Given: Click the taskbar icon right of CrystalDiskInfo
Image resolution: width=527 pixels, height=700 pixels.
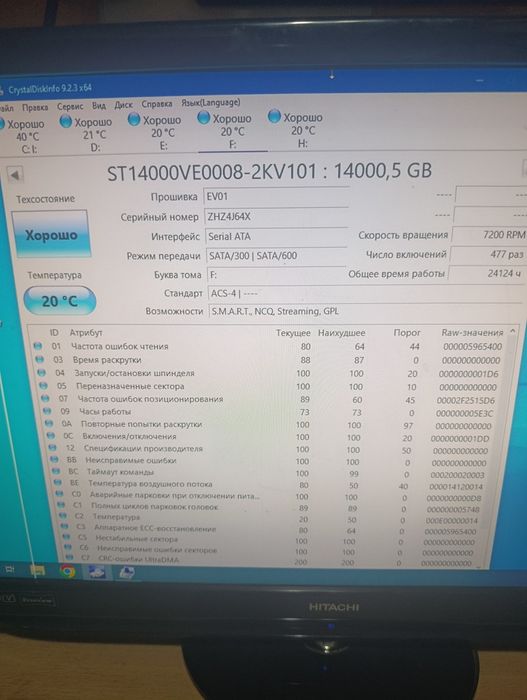Looking at the screenshot, I should tap(127, 572).
